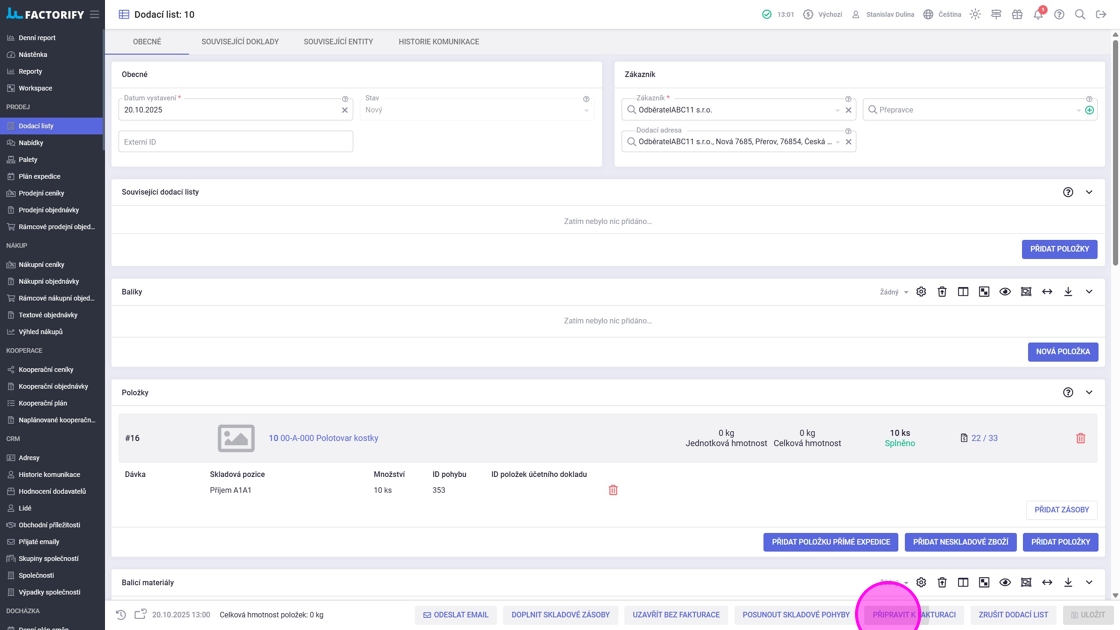Screen dimensions: 1120x630
Task: Open the change history clock icon in bottom bar
Action: 121,614
